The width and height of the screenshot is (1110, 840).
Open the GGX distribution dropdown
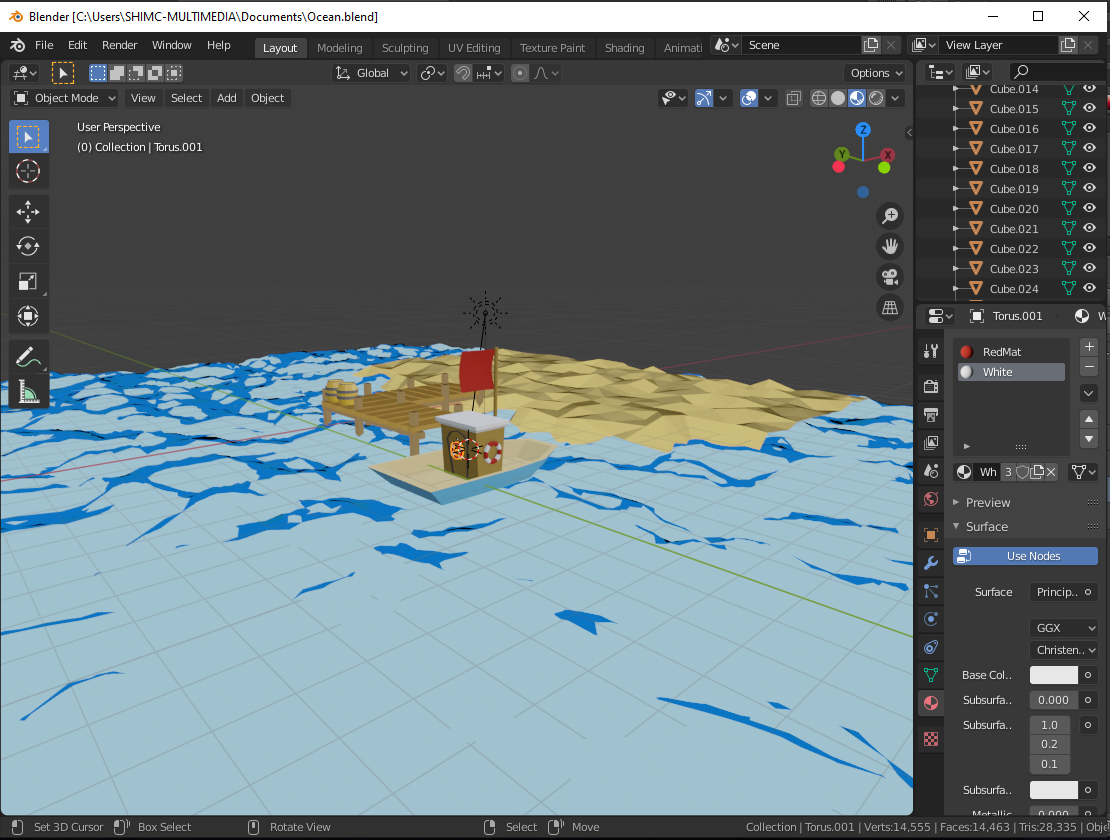(1063, 627)
